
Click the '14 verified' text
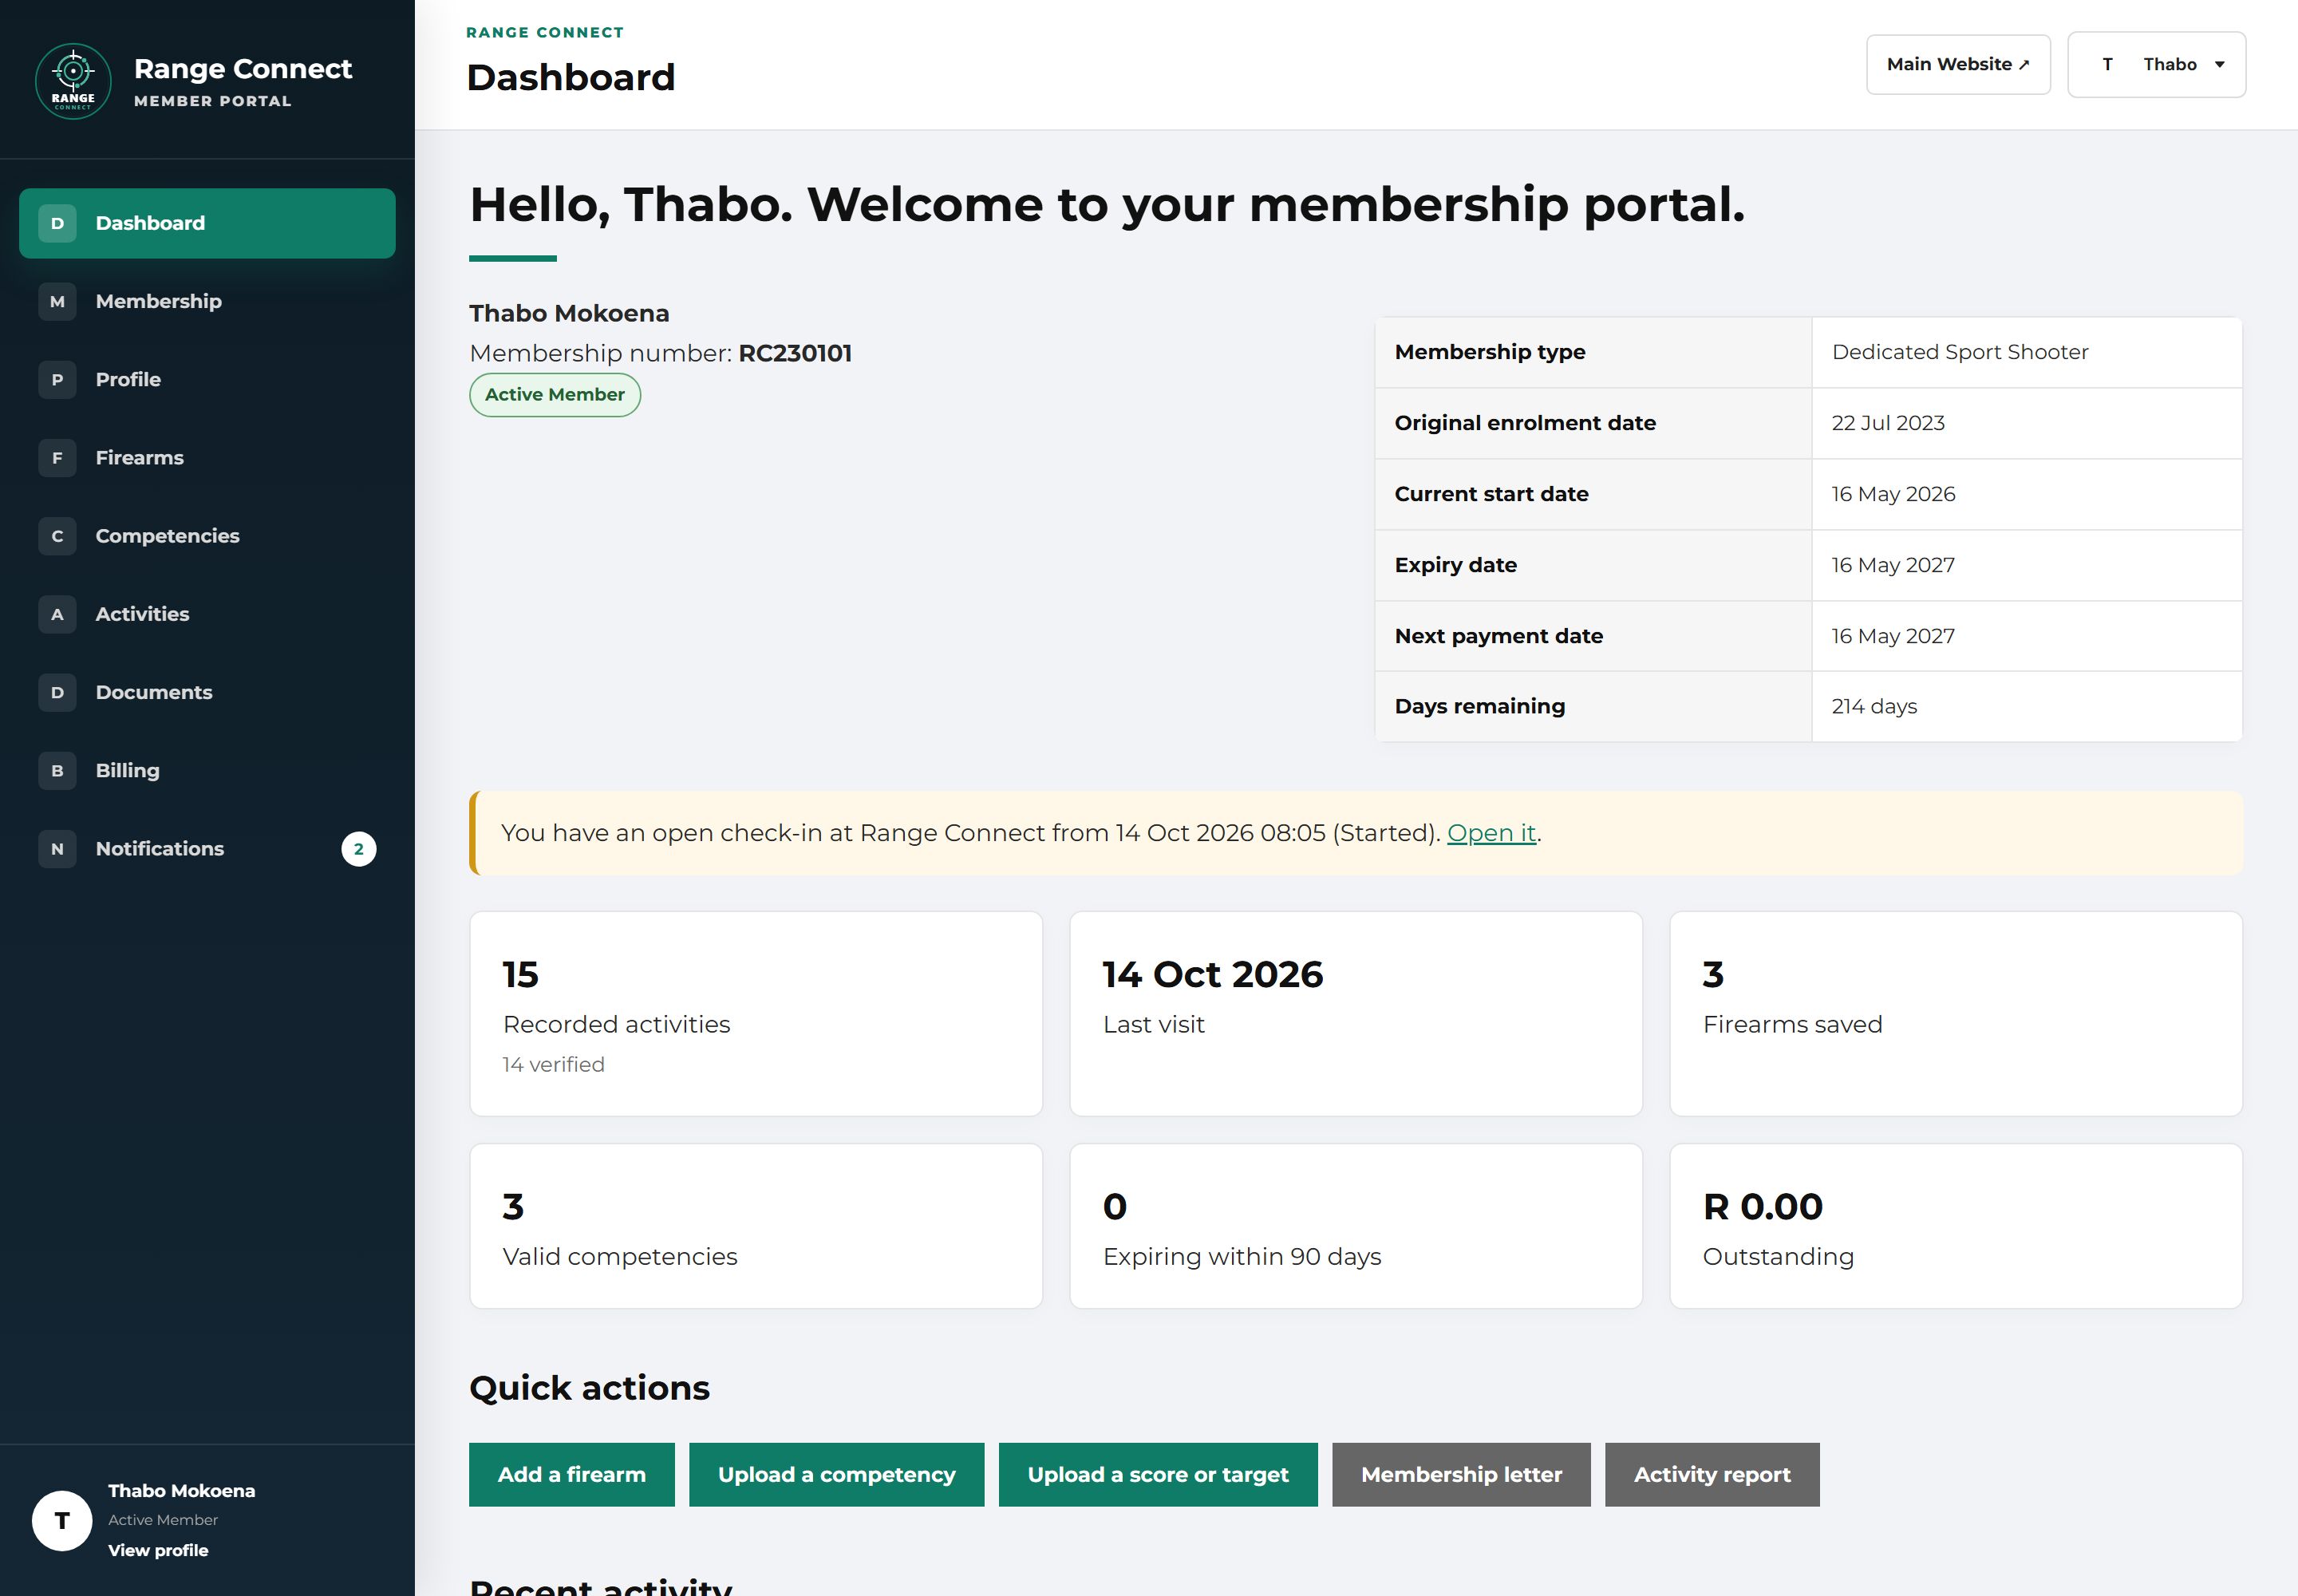tap(553, 1064)
